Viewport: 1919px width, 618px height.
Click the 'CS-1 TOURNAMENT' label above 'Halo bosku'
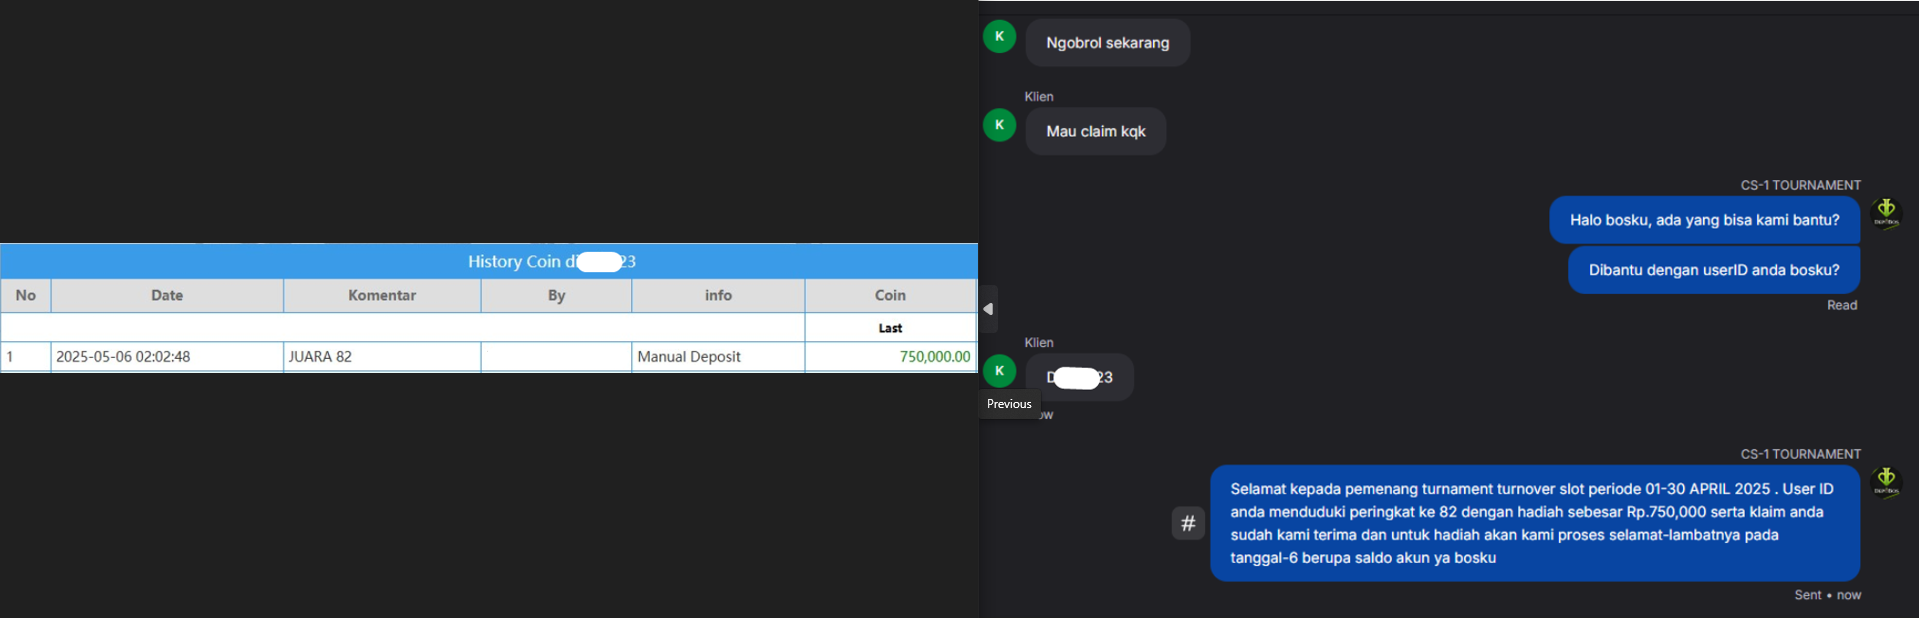pyautogui.click(x=1800, y=185)
